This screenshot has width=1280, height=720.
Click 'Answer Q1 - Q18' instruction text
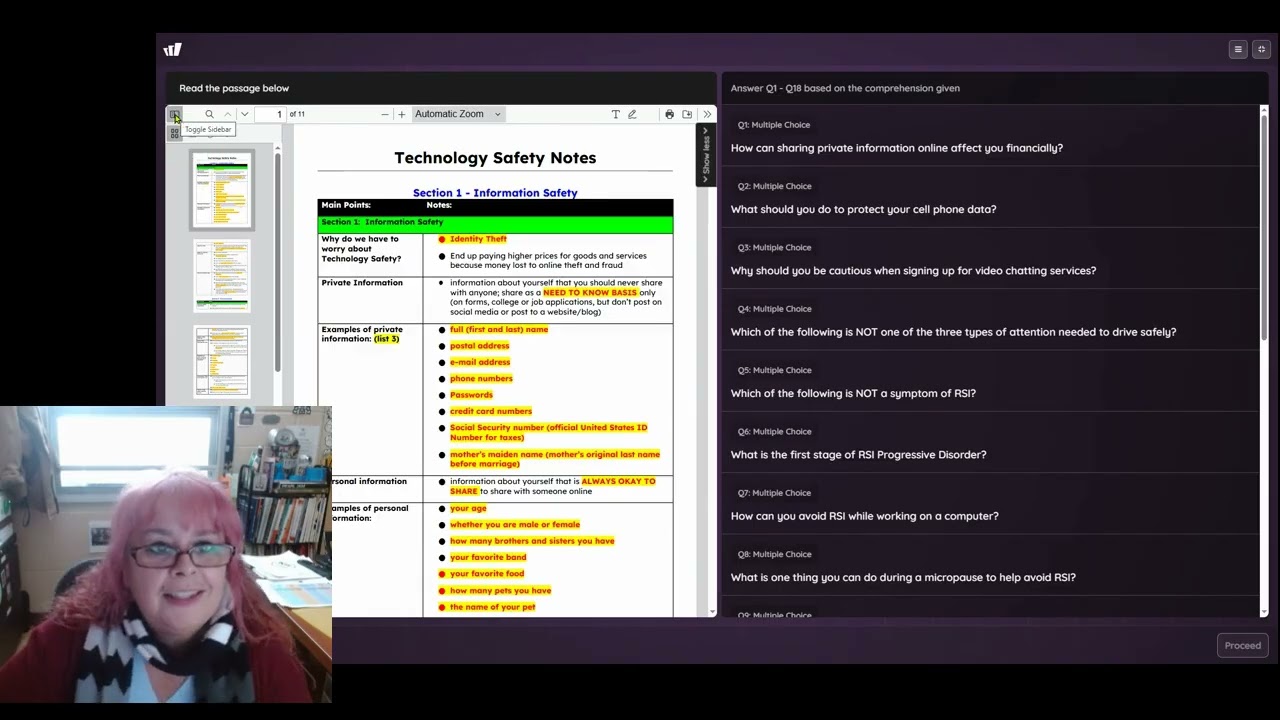tap(845, 88)
